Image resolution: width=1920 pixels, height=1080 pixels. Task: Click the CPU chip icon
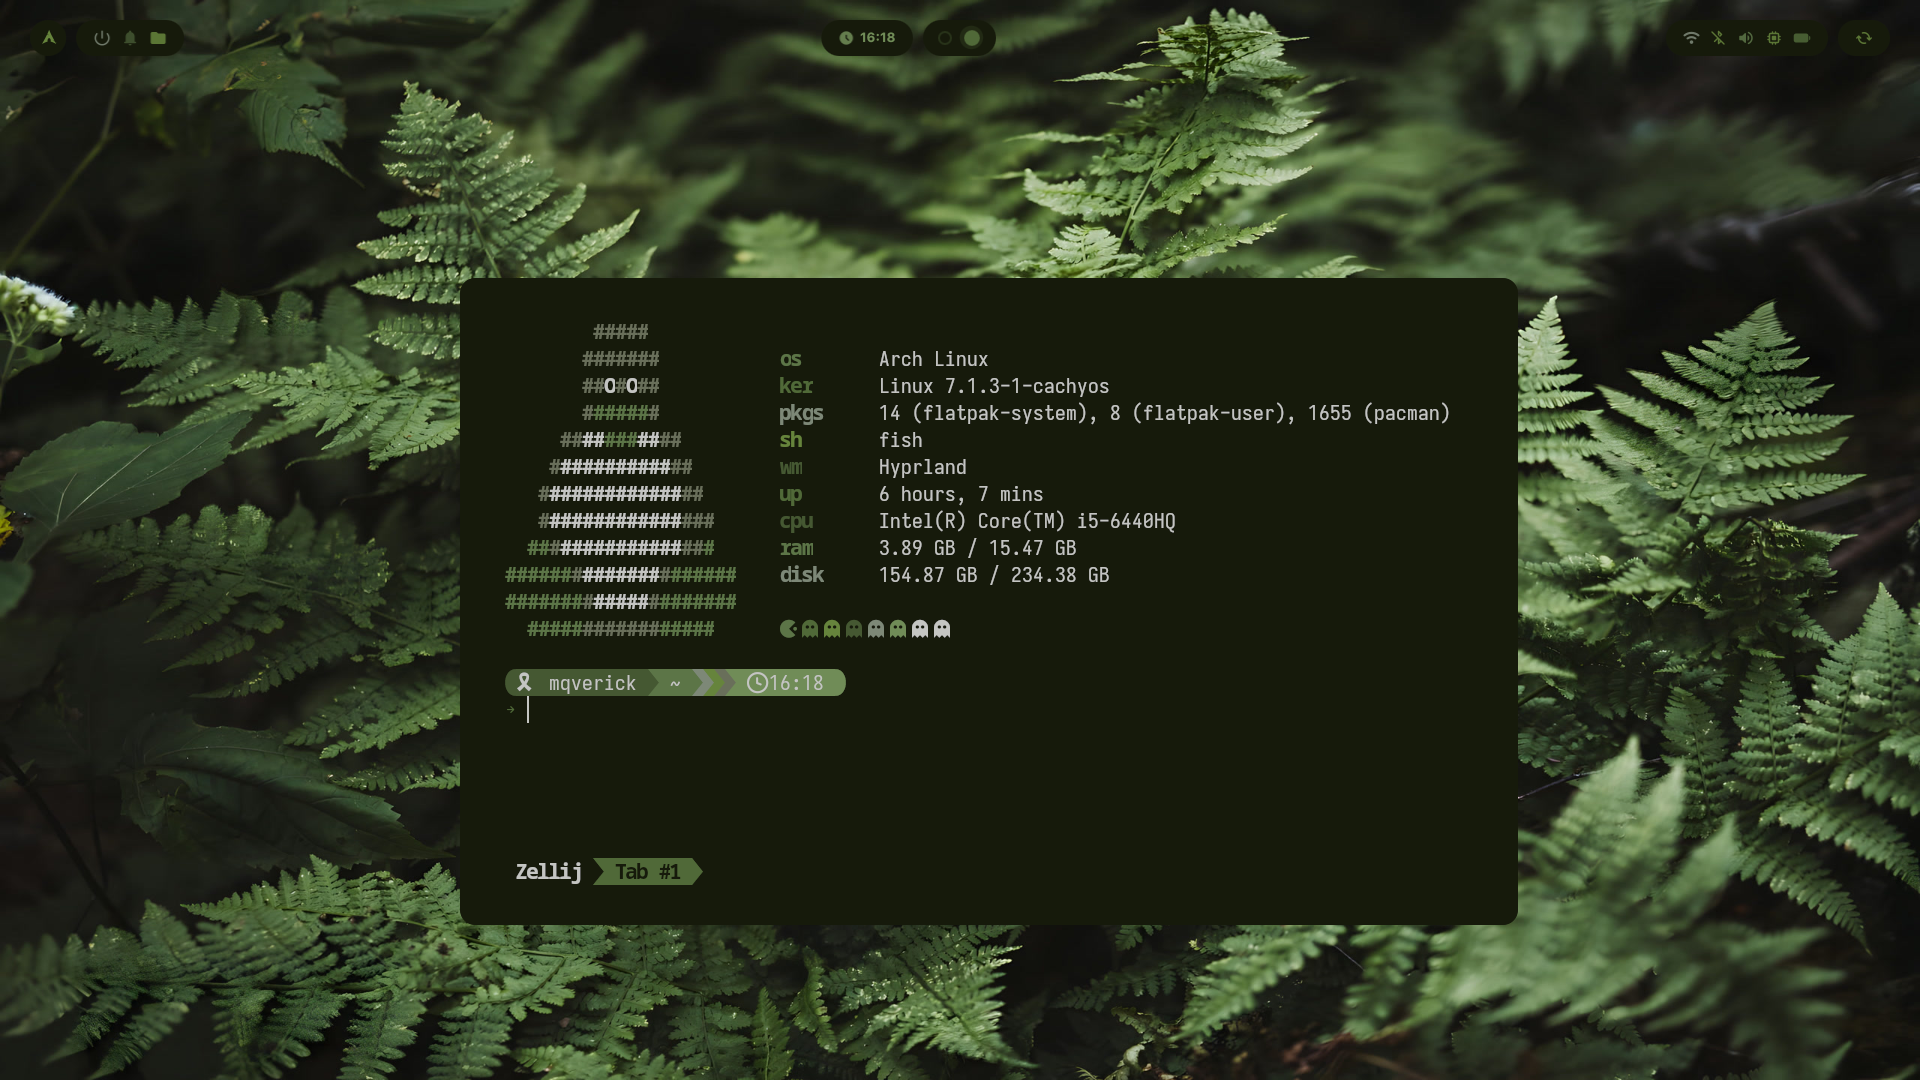pyautogui.click(x=1774, y=38)
